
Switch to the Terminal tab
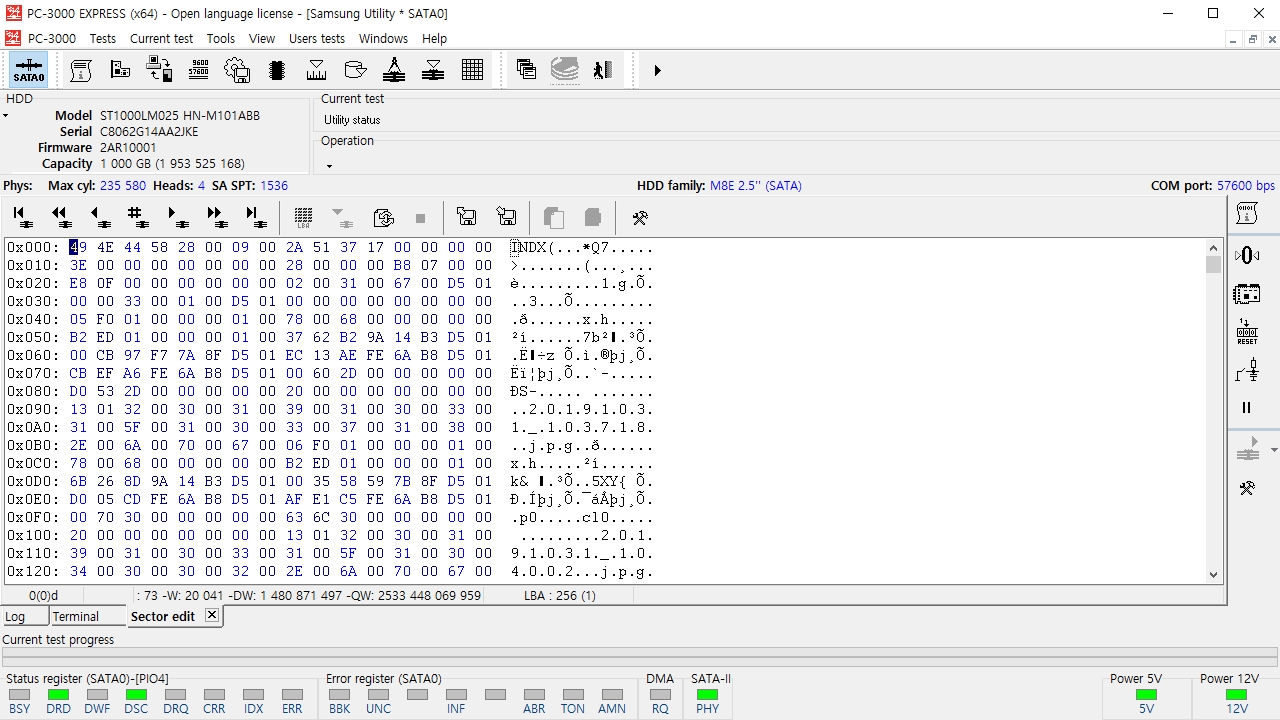(76, 616)
